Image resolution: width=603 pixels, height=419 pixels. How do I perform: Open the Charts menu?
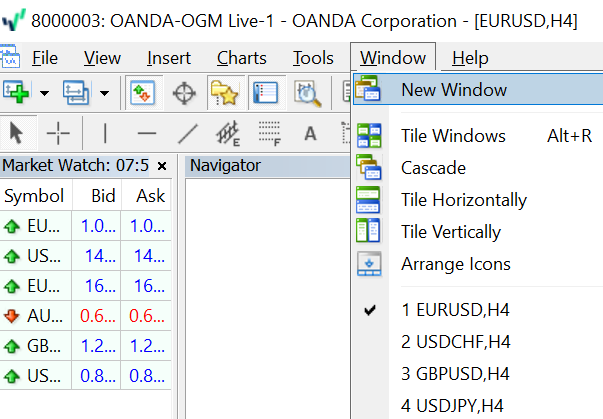[x=242, y=58]
